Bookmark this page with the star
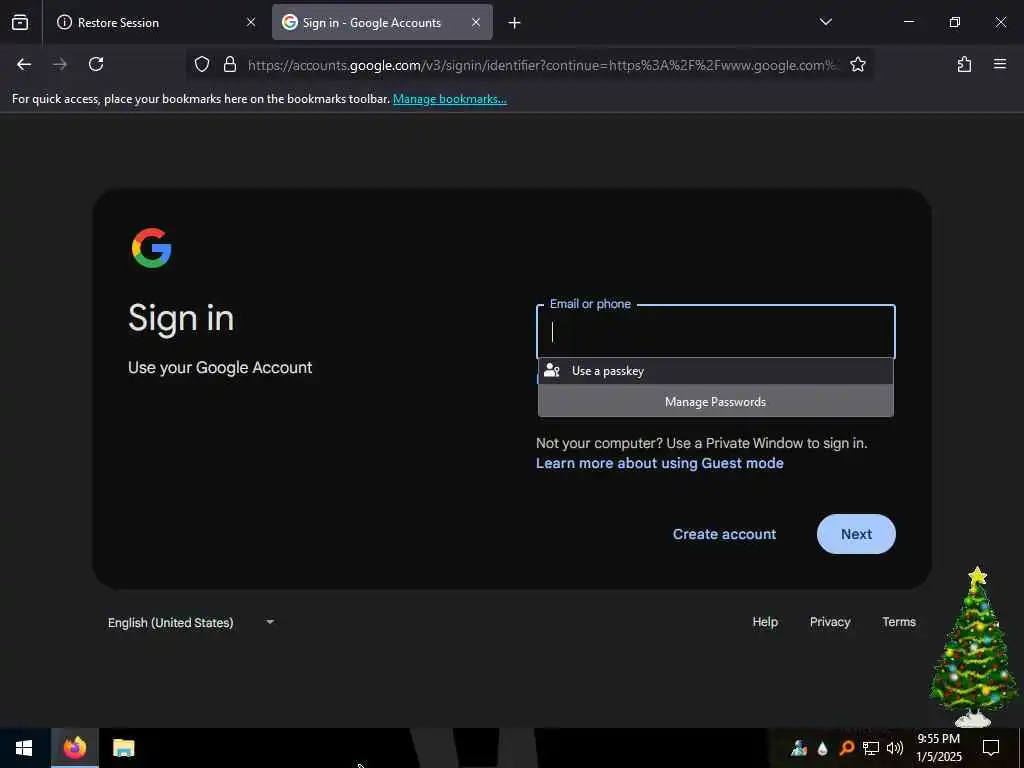 pyautogui.click(x=857, y=64)
